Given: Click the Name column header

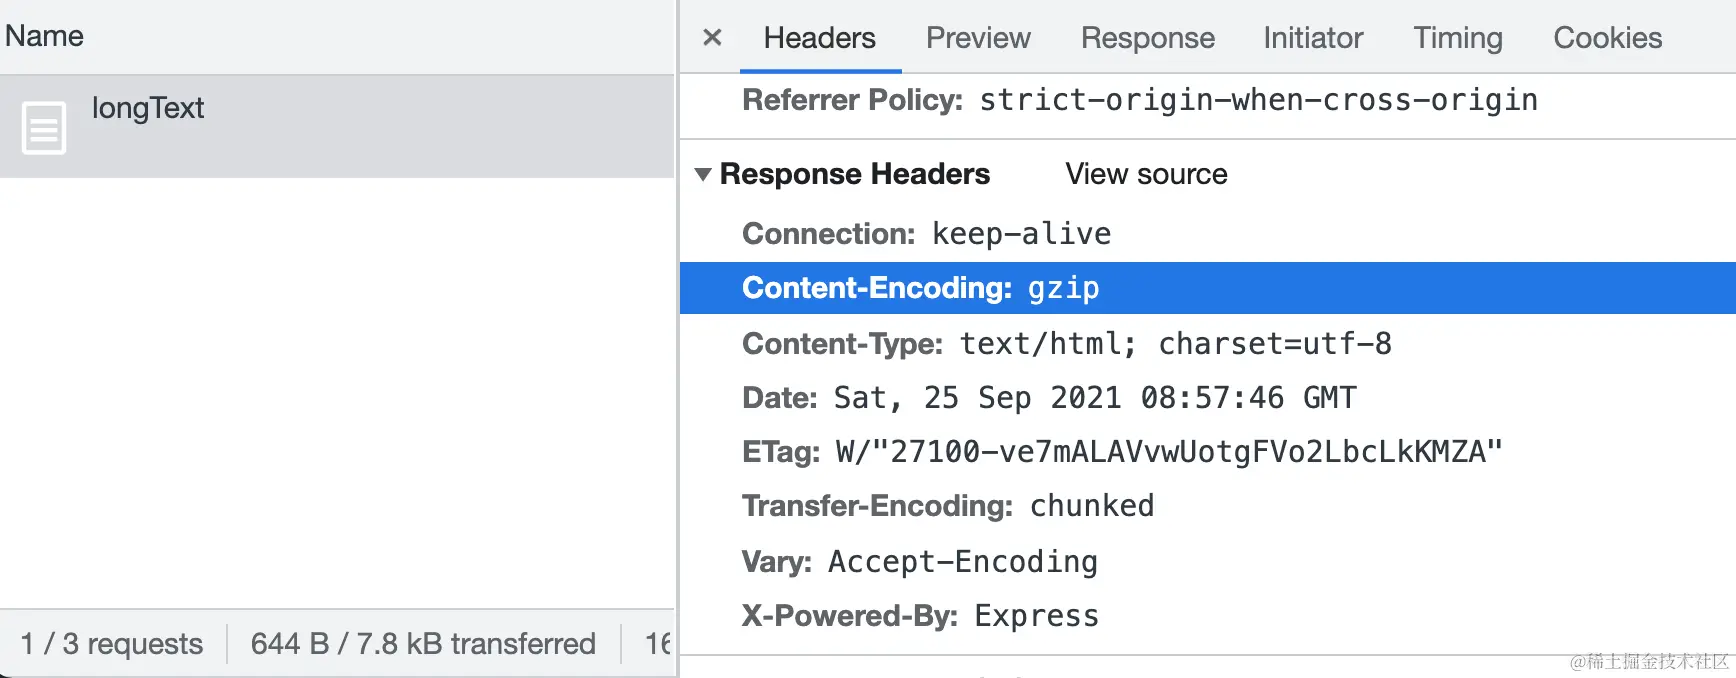Looking at the screenshot, I should (44, 36).
